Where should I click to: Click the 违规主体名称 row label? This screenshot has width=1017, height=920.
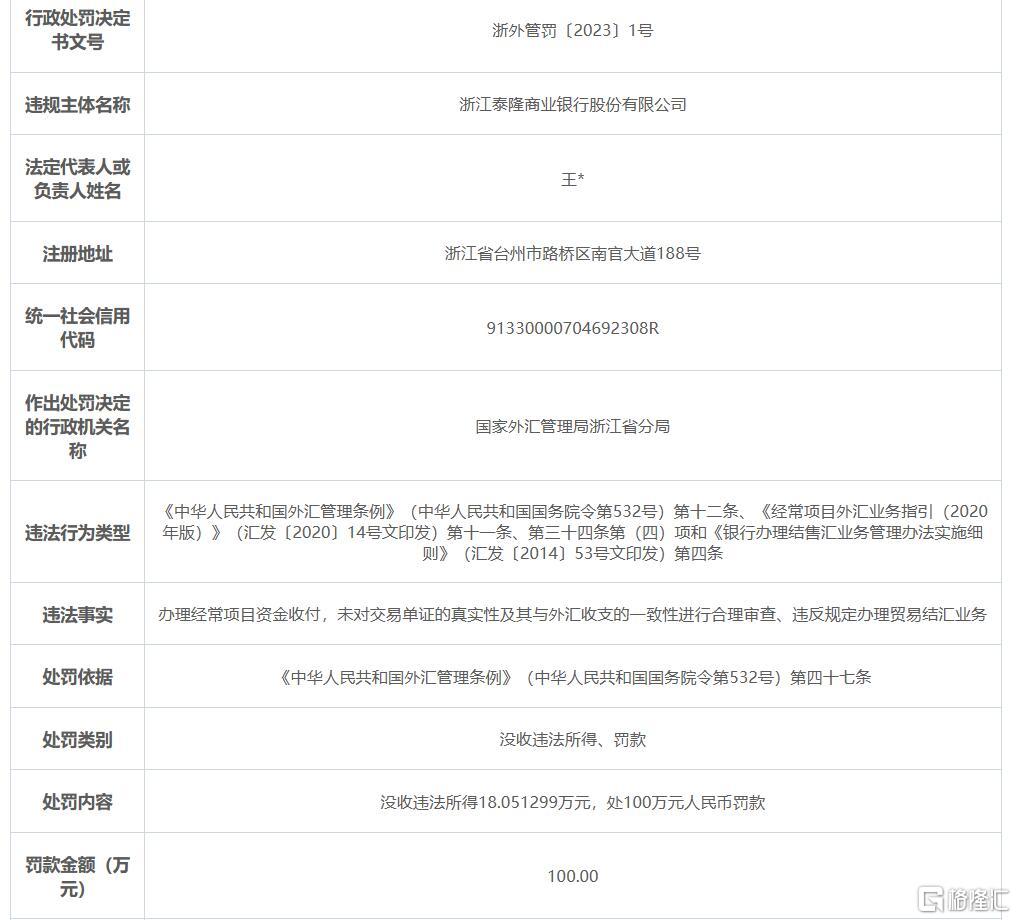77,104
